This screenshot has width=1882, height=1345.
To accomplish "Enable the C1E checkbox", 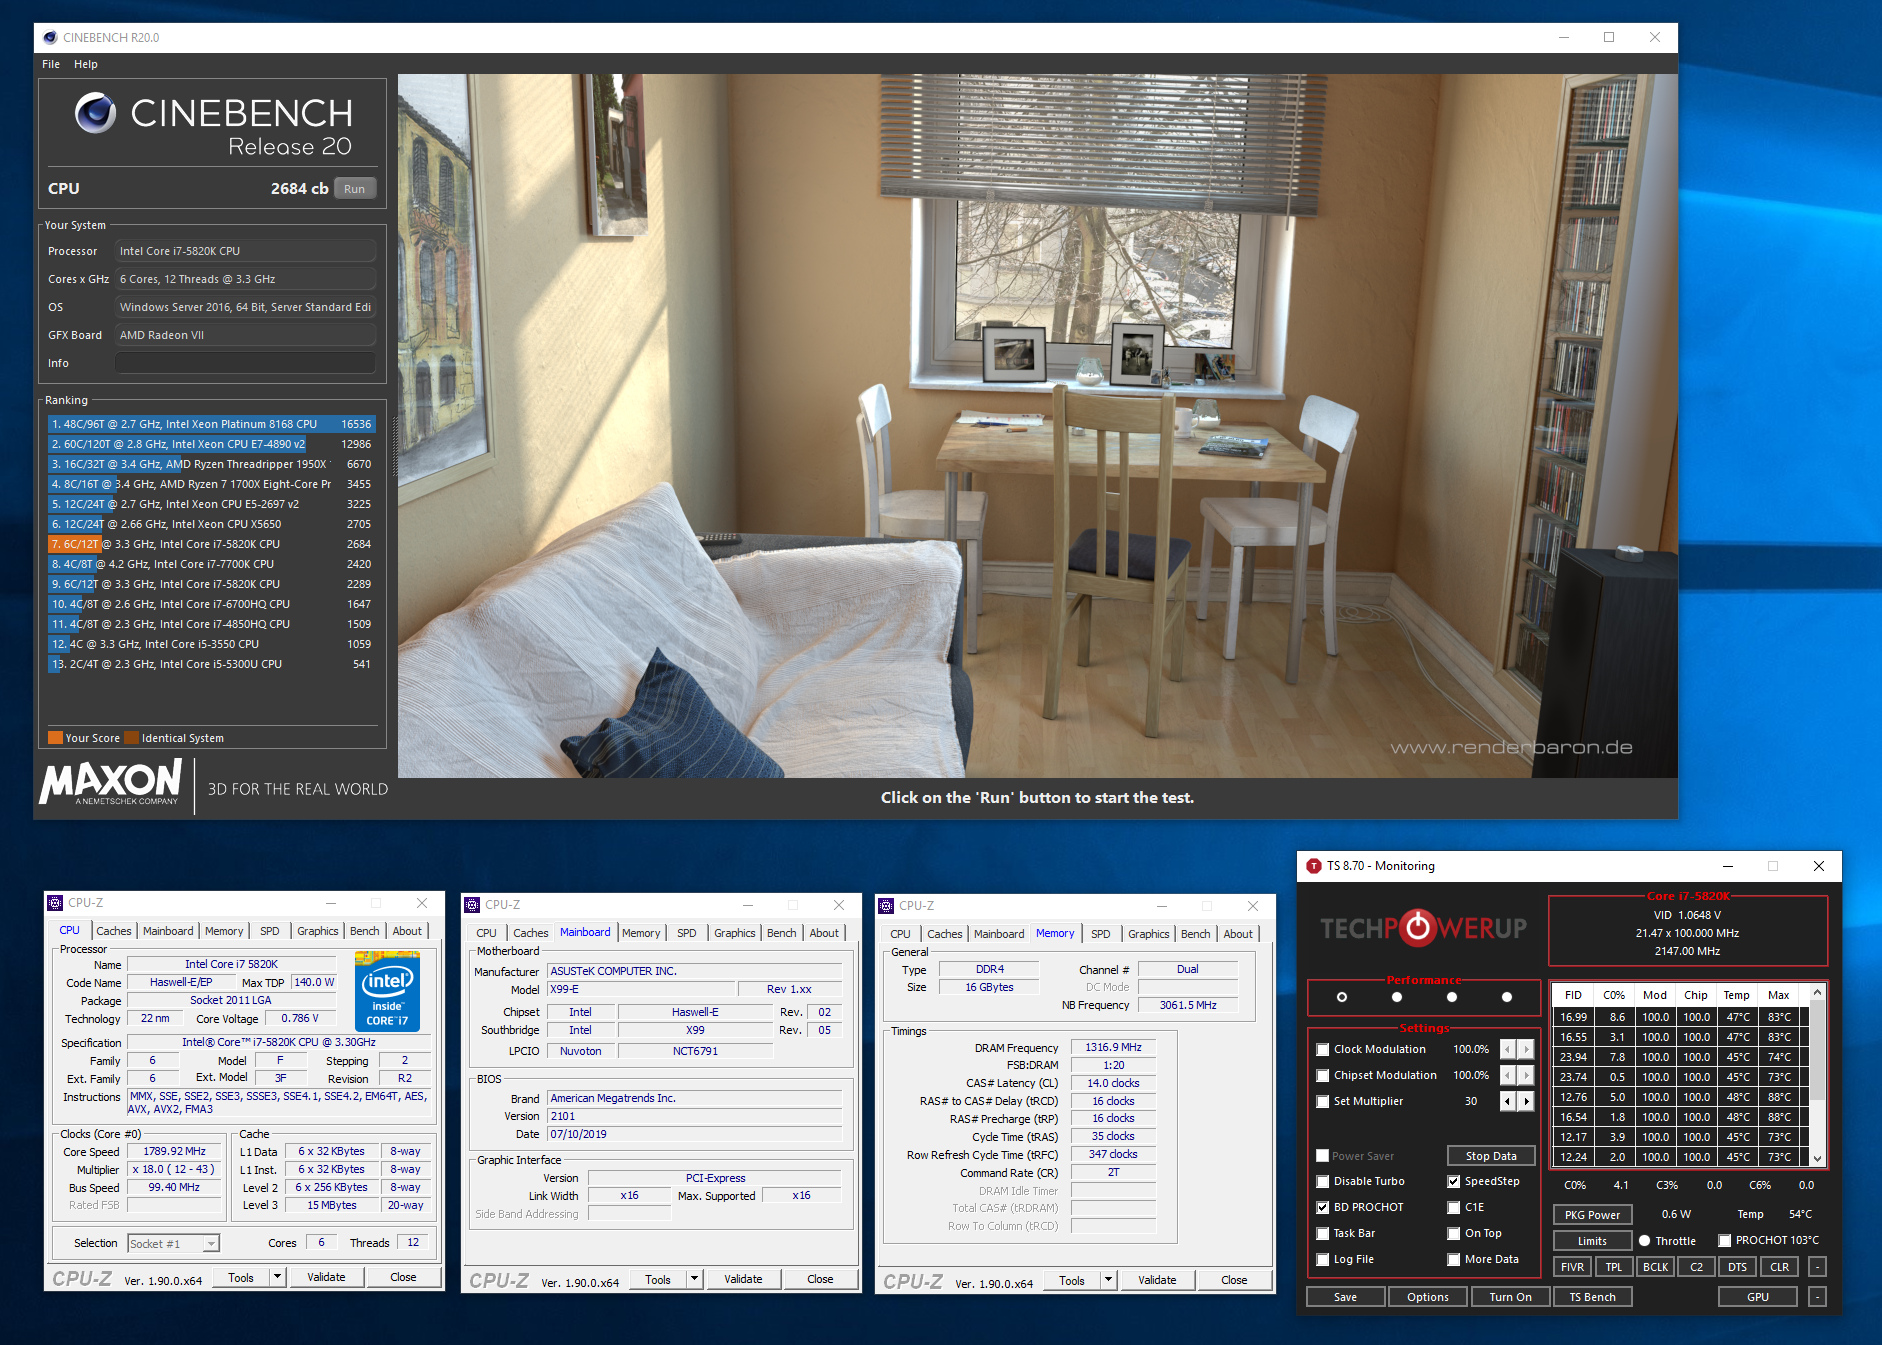I will [x=1454, y=1207].
